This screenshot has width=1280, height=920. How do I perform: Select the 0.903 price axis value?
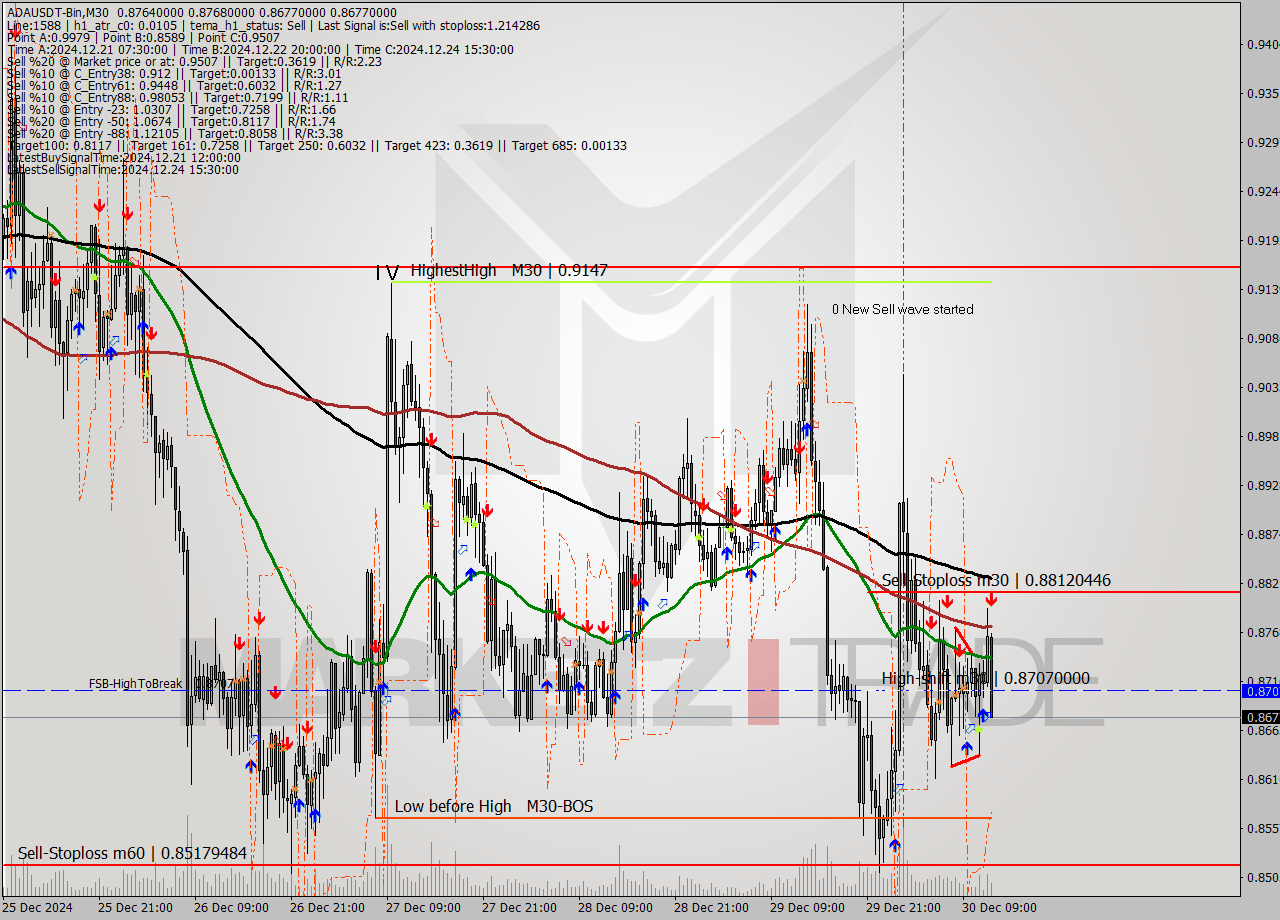1262,387
